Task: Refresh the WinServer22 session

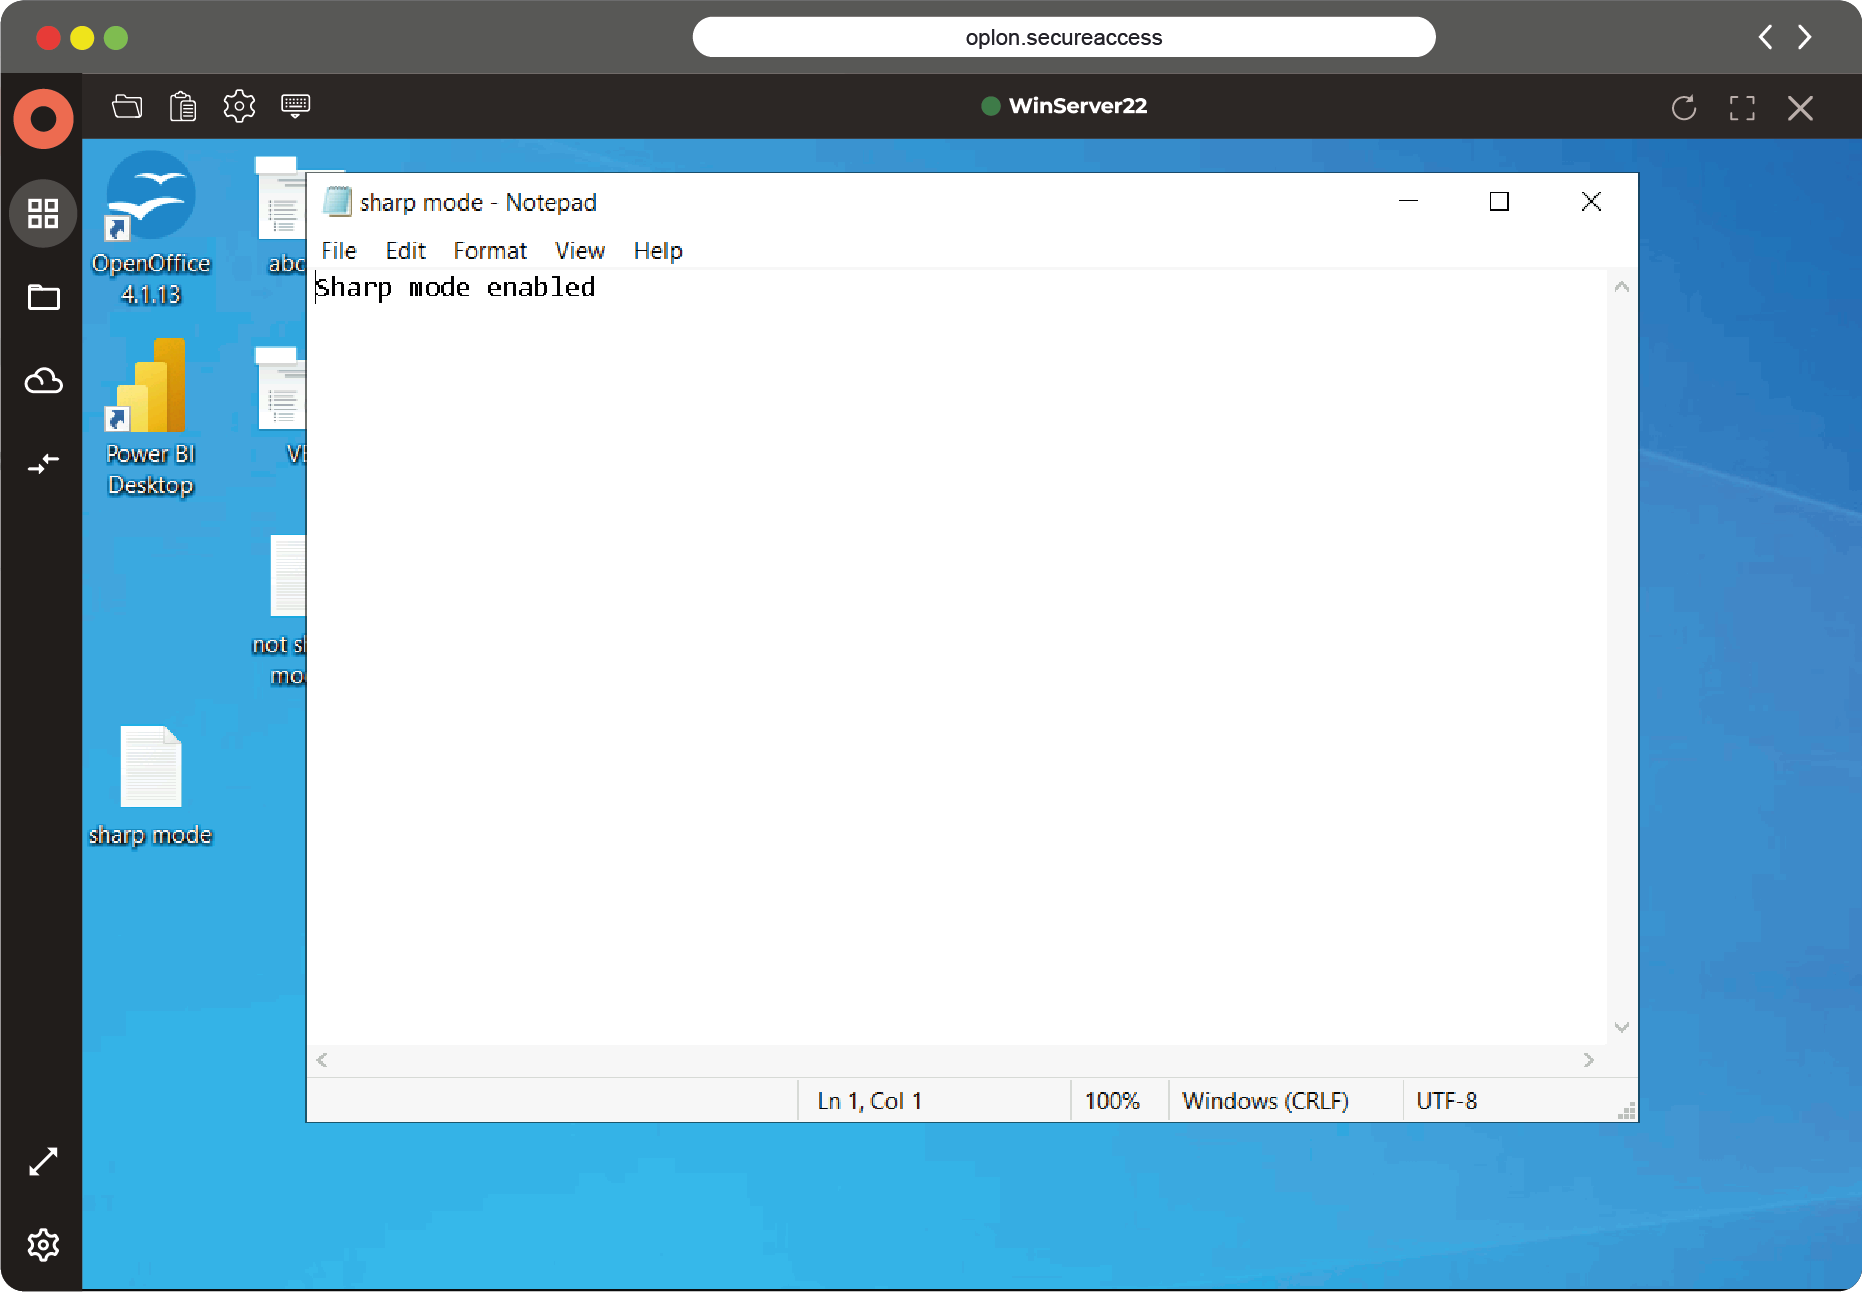Action: tap(1684, 108)
